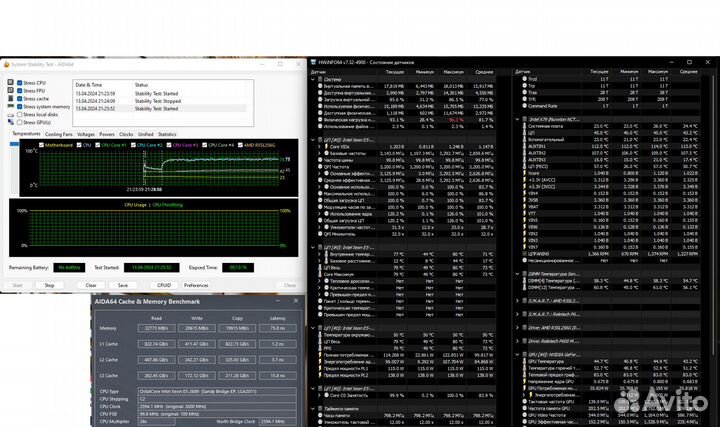Switch to the Clocks tab
Viewport: 720px width, 427px height.
pyautogui.click(x=126, y=135)
